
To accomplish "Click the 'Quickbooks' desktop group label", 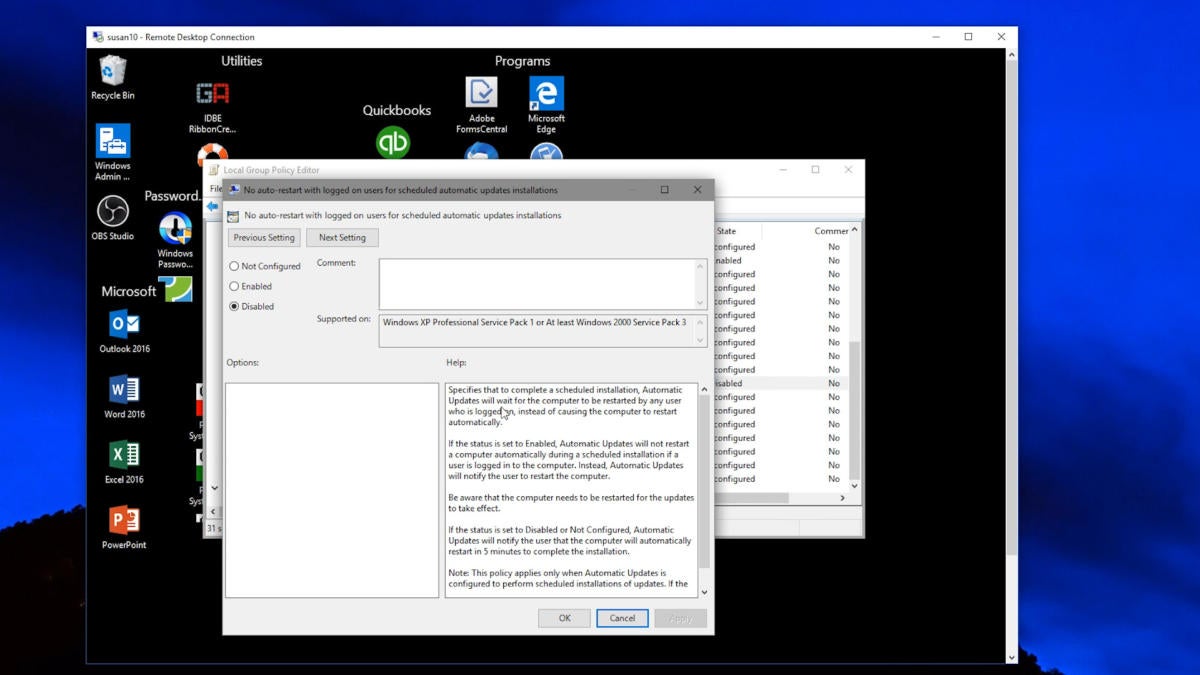I will [x=397, y=110].
